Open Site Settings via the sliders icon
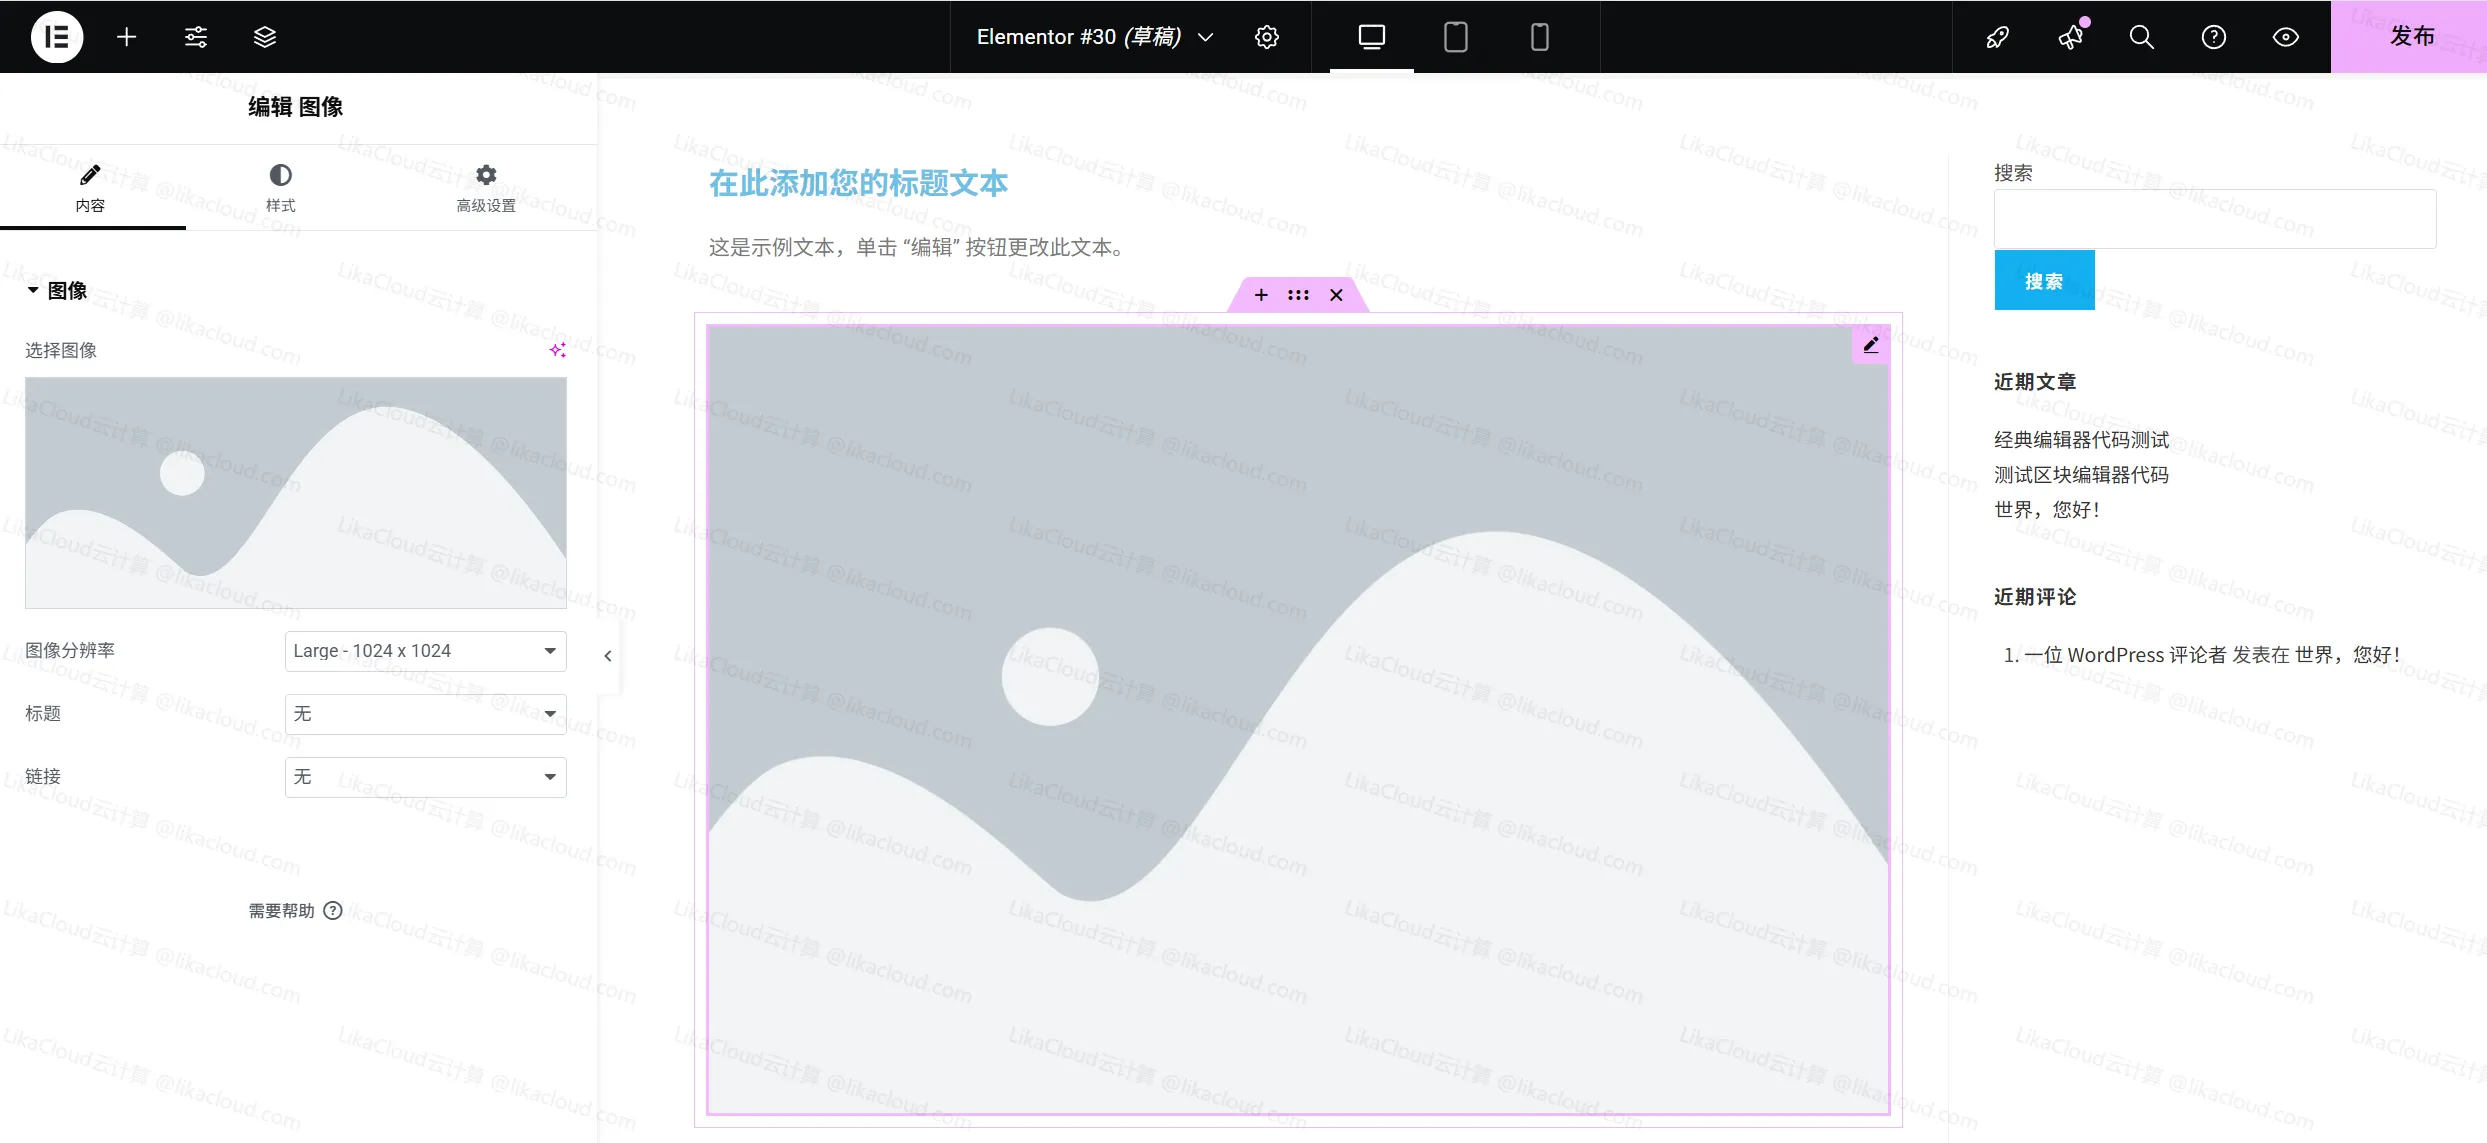Screen dimensions: 2487x1143 point(195,36)
